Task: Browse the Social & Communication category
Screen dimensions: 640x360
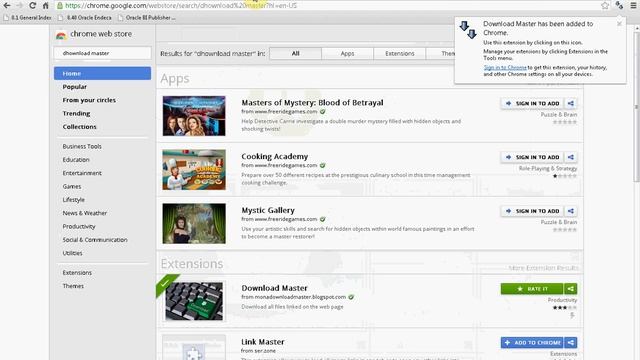Action: pyautogui.click(x=95, y=240)
